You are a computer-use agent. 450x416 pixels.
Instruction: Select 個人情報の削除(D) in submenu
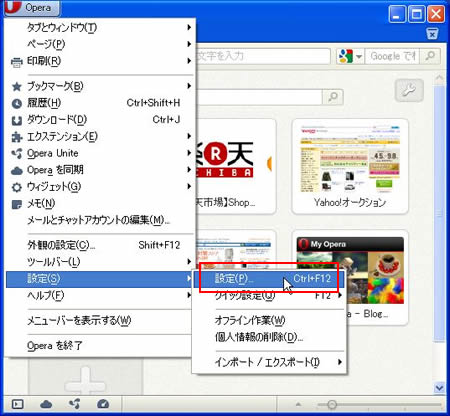tap(269, 337)
